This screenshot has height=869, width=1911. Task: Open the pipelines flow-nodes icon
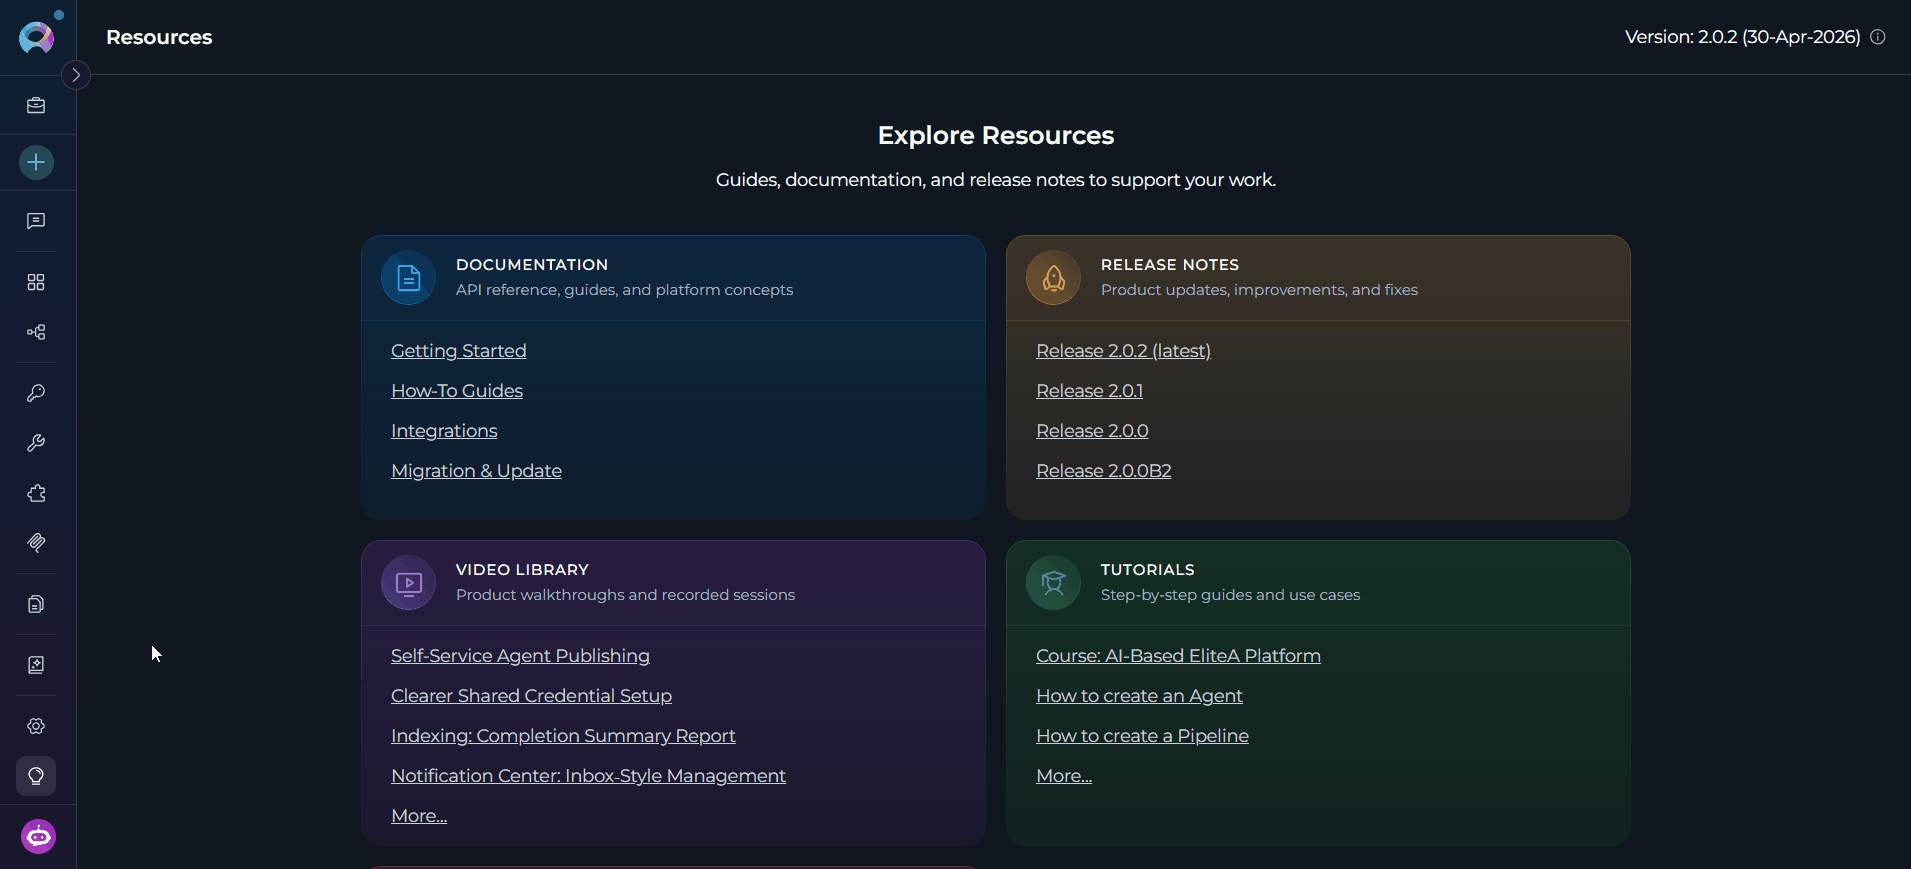pos(36,332)
